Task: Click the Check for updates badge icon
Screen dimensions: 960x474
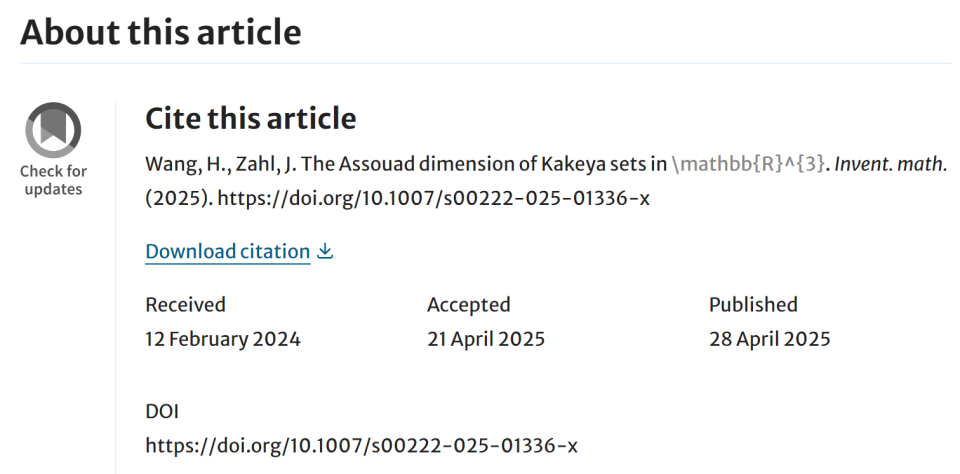Action: click(x=53, y=130)
